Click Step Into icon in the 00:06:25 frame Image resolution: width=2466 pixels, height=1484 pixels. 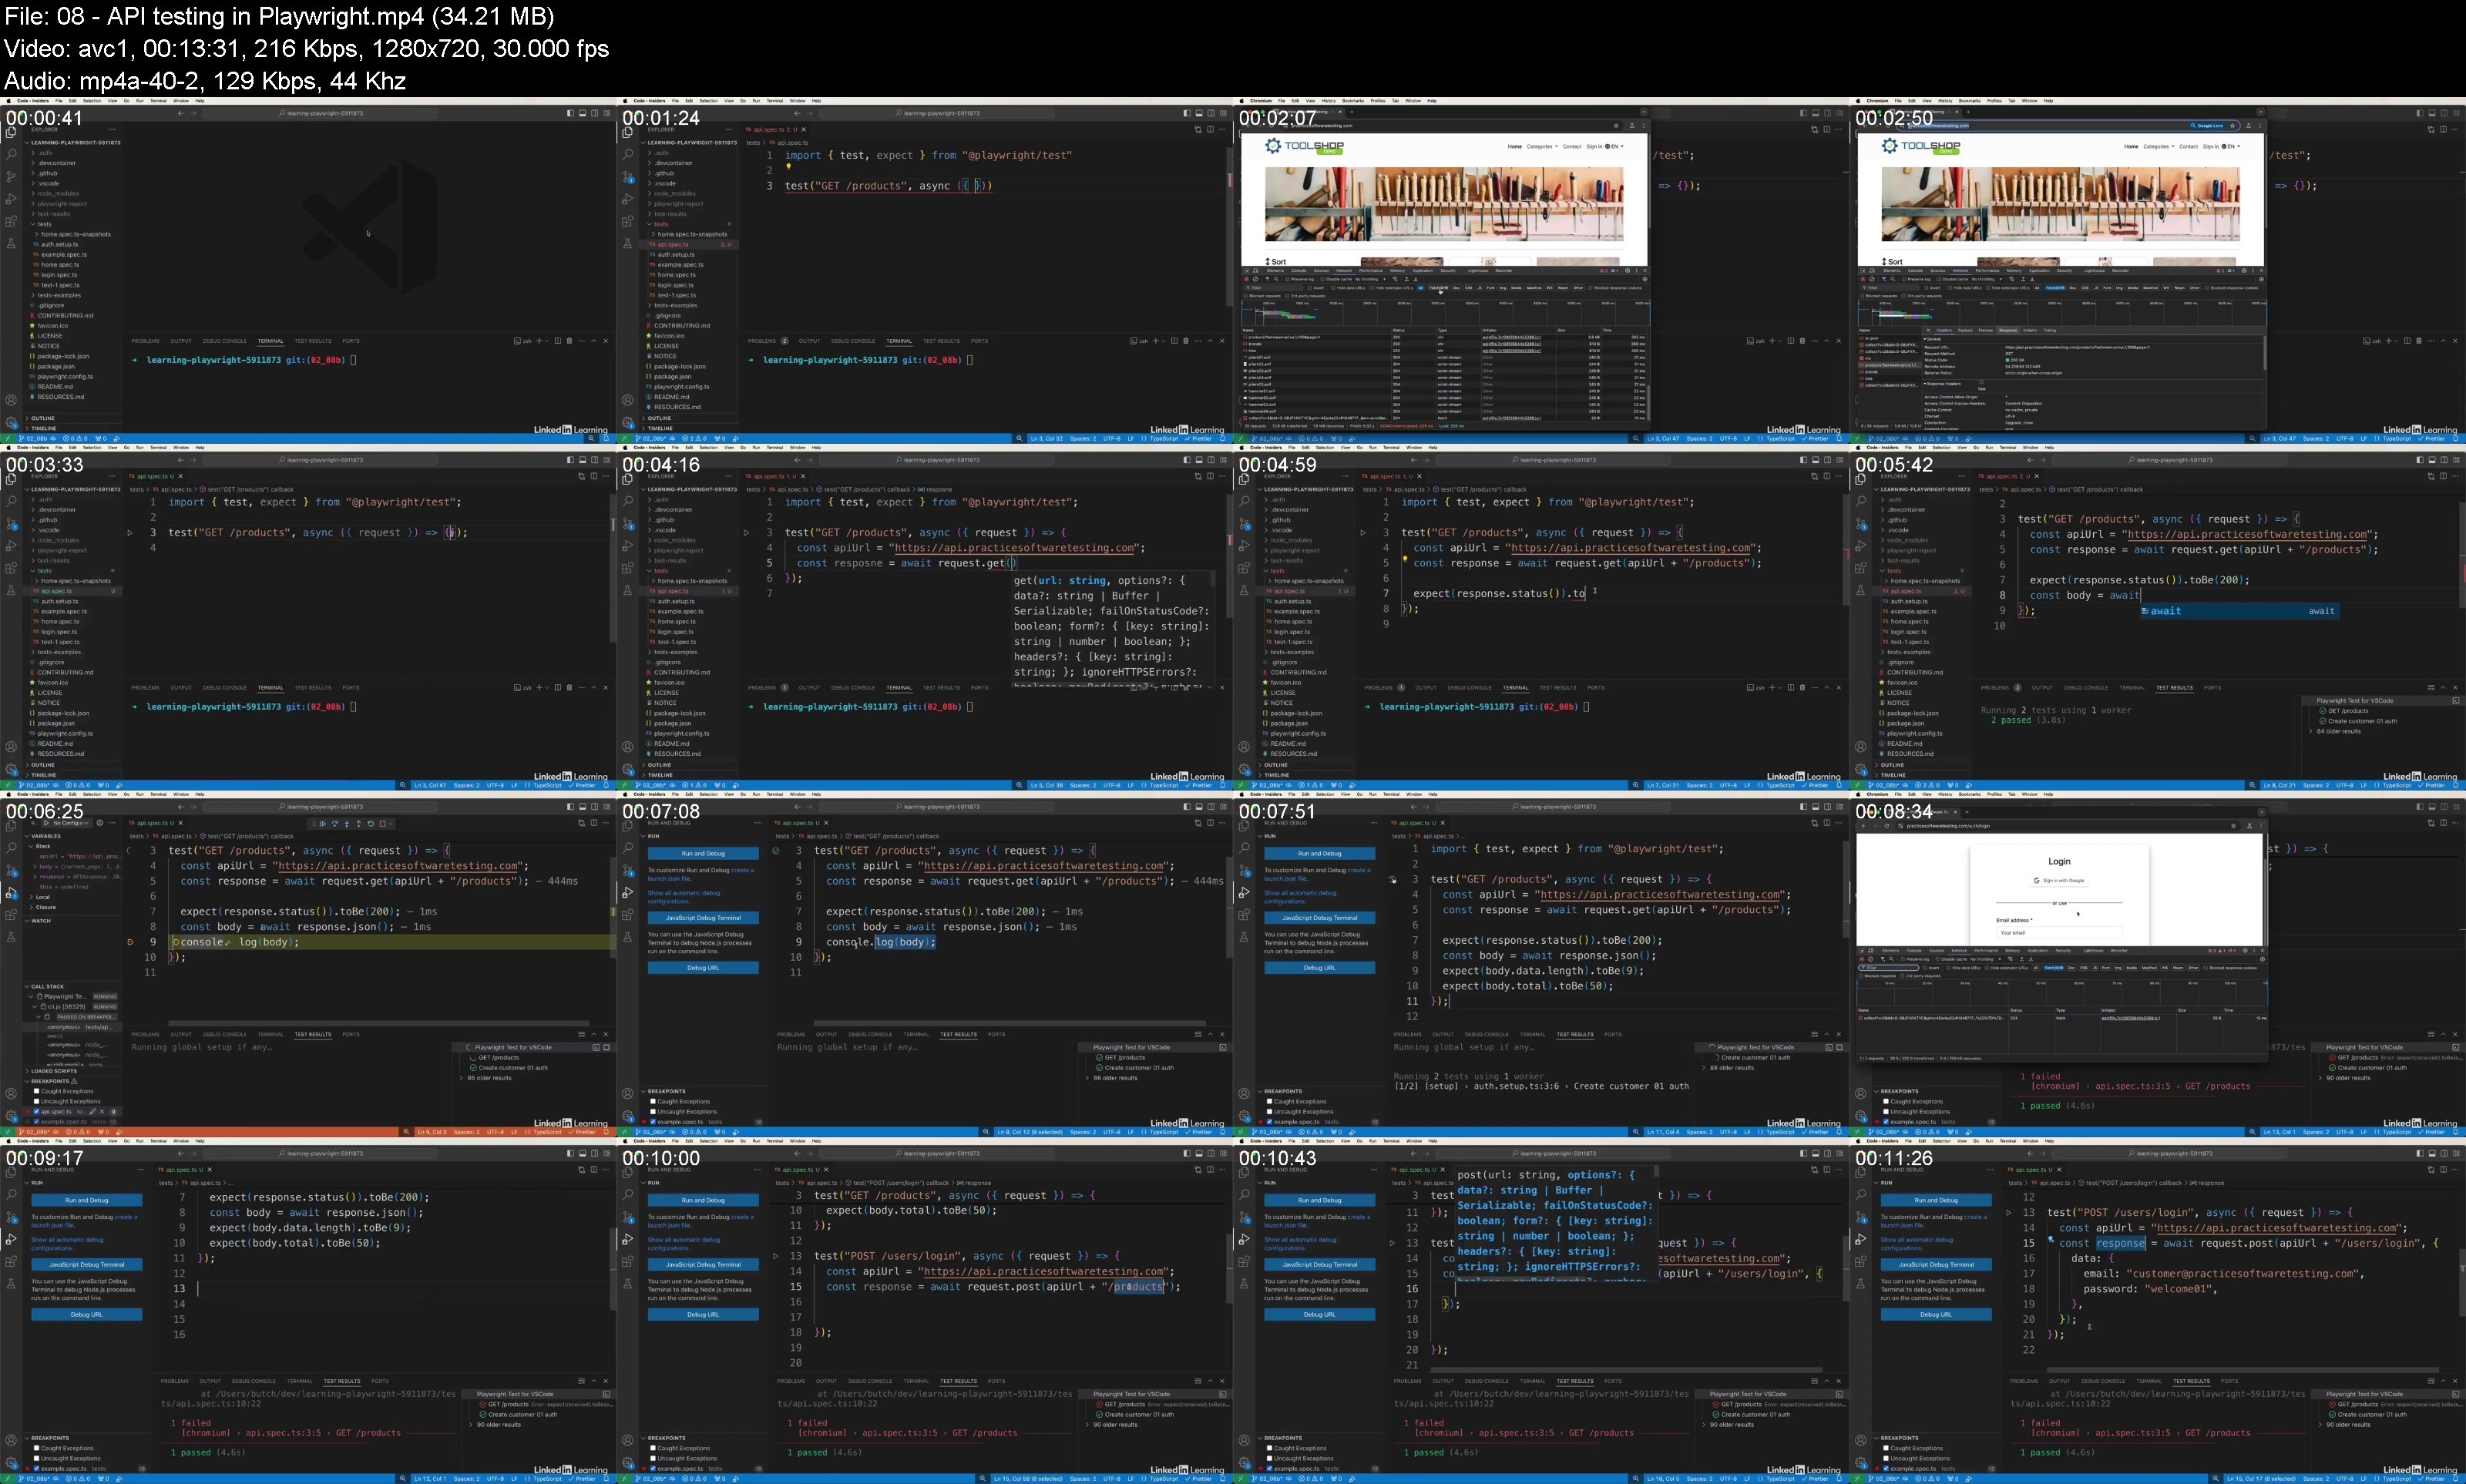point(347,824)
